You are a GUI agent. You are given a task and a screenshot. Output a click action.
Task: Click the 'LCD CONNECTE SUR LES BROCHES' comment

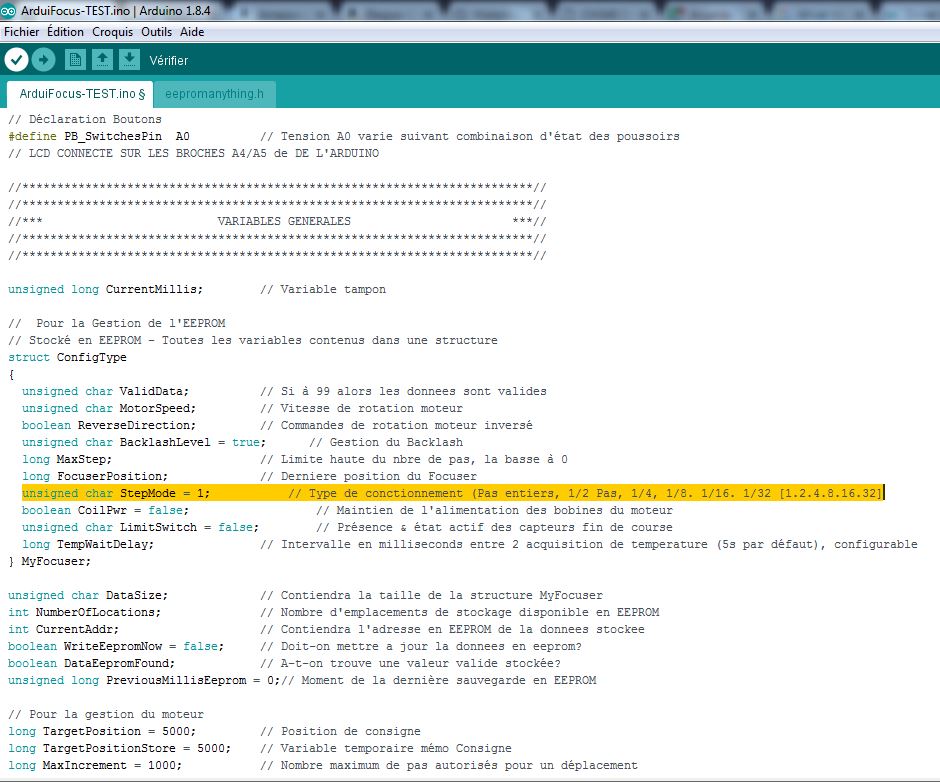(x=193, y=153)
